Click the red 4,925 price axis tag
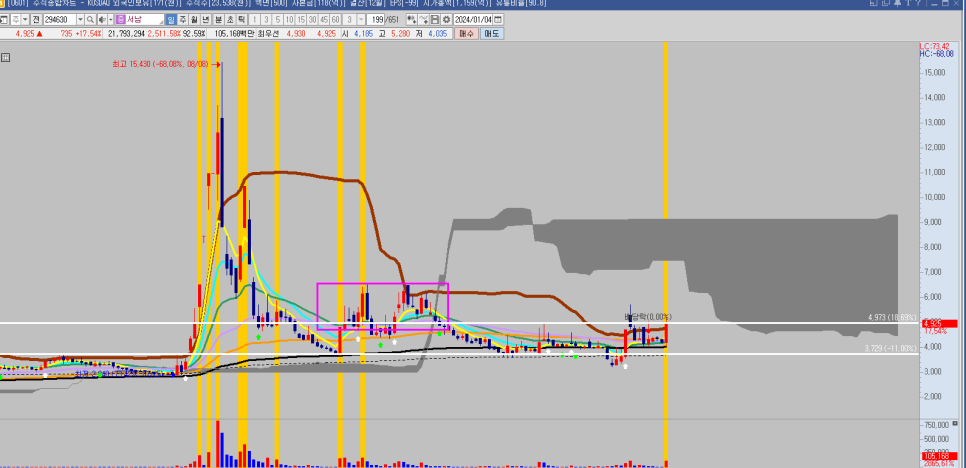 point(940,323)
